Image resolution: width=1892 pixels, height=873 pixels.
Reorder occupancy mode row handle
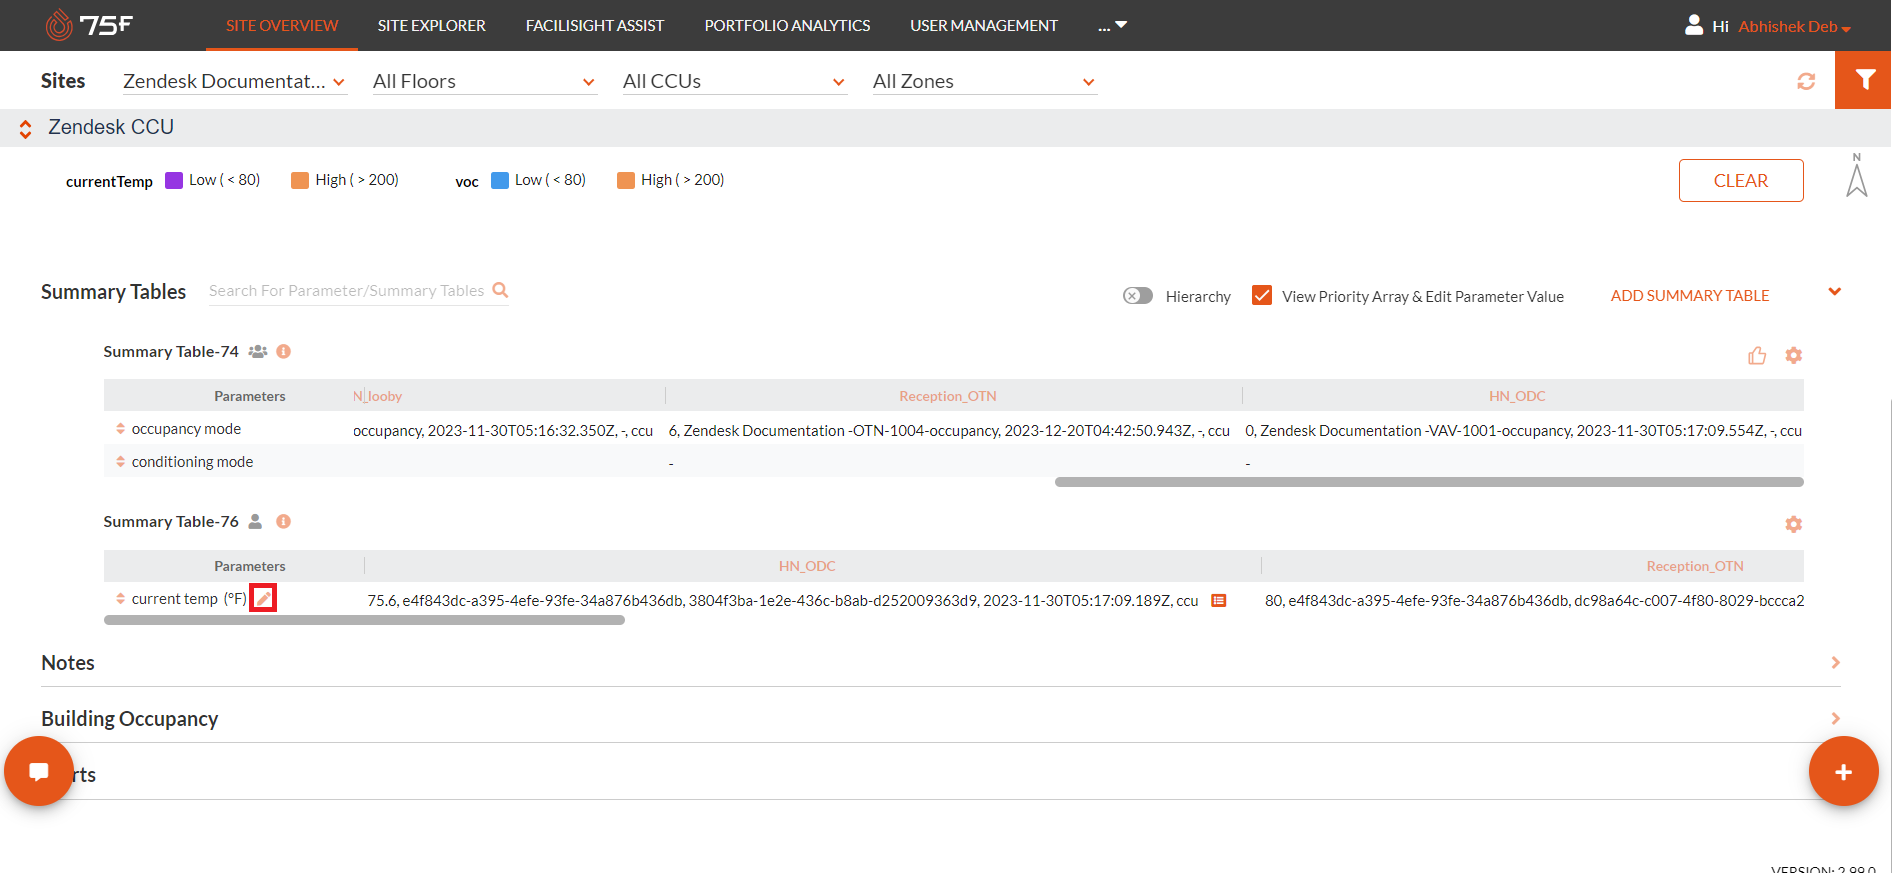point(120,429)
